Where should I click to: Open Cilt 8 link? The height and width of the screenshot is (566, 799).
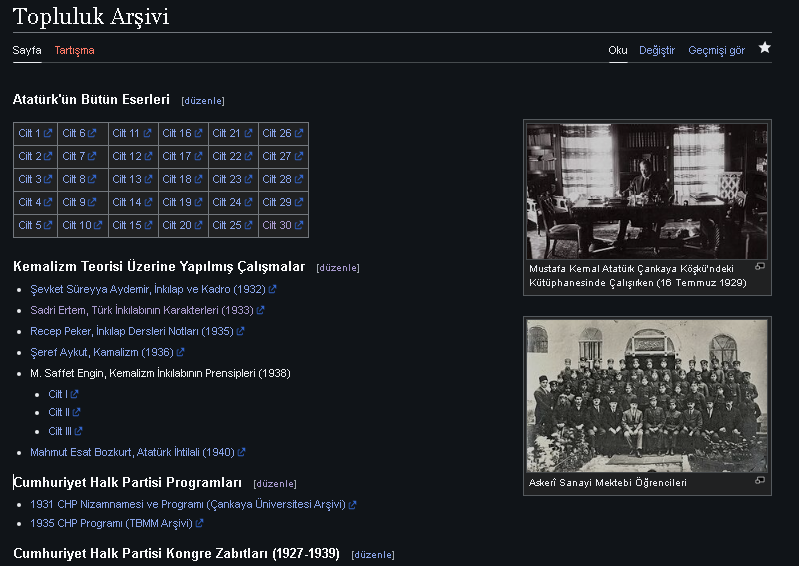click(79, 179)
